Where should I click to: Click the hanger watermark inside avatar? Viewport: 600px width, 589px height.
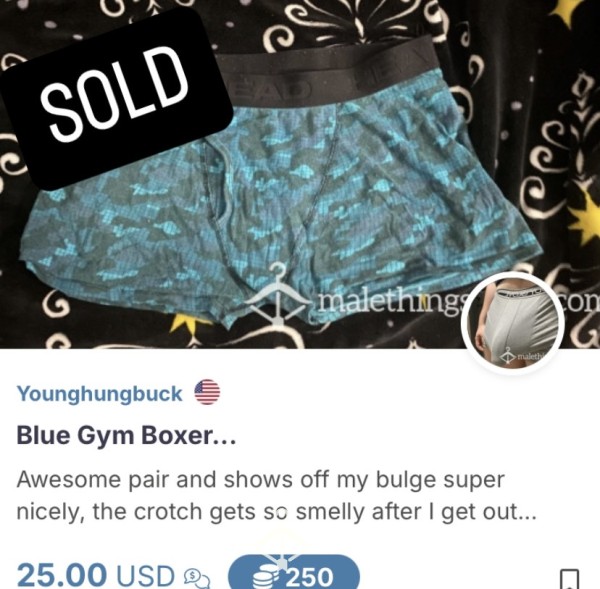coord(508,354)
